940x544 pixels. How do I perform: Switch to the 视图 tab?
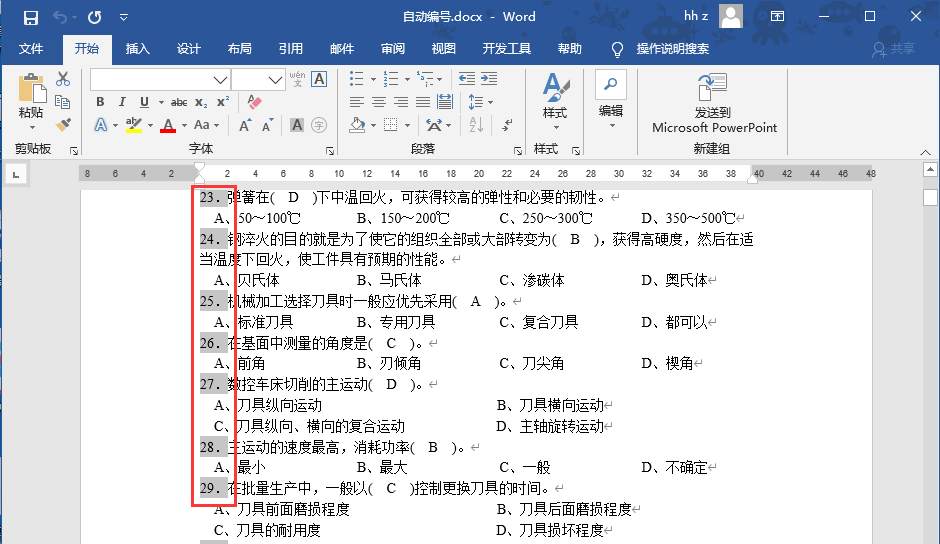coord(443,49)
